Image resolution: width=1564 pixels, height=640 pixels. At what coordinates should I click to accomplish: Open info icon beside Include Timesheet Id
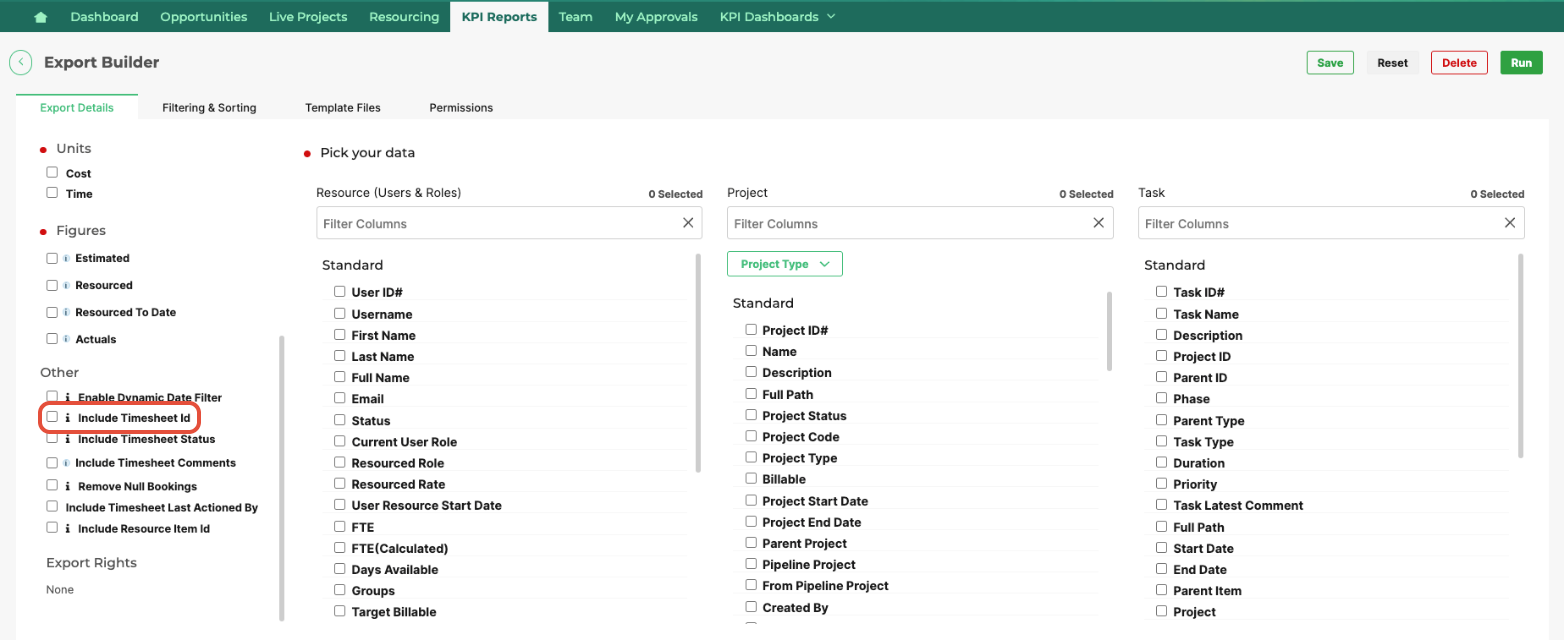point(68,418)
